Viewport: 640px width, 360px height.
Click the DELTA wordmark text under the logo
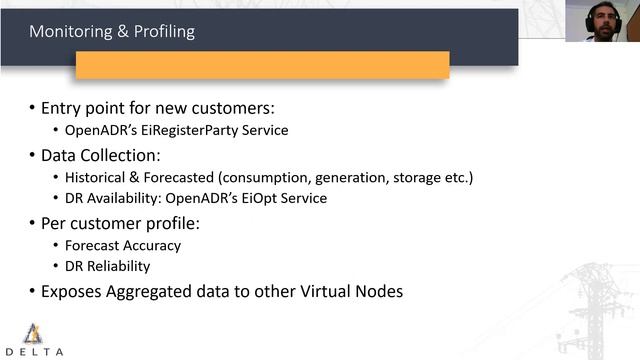[x=34, y=352]
